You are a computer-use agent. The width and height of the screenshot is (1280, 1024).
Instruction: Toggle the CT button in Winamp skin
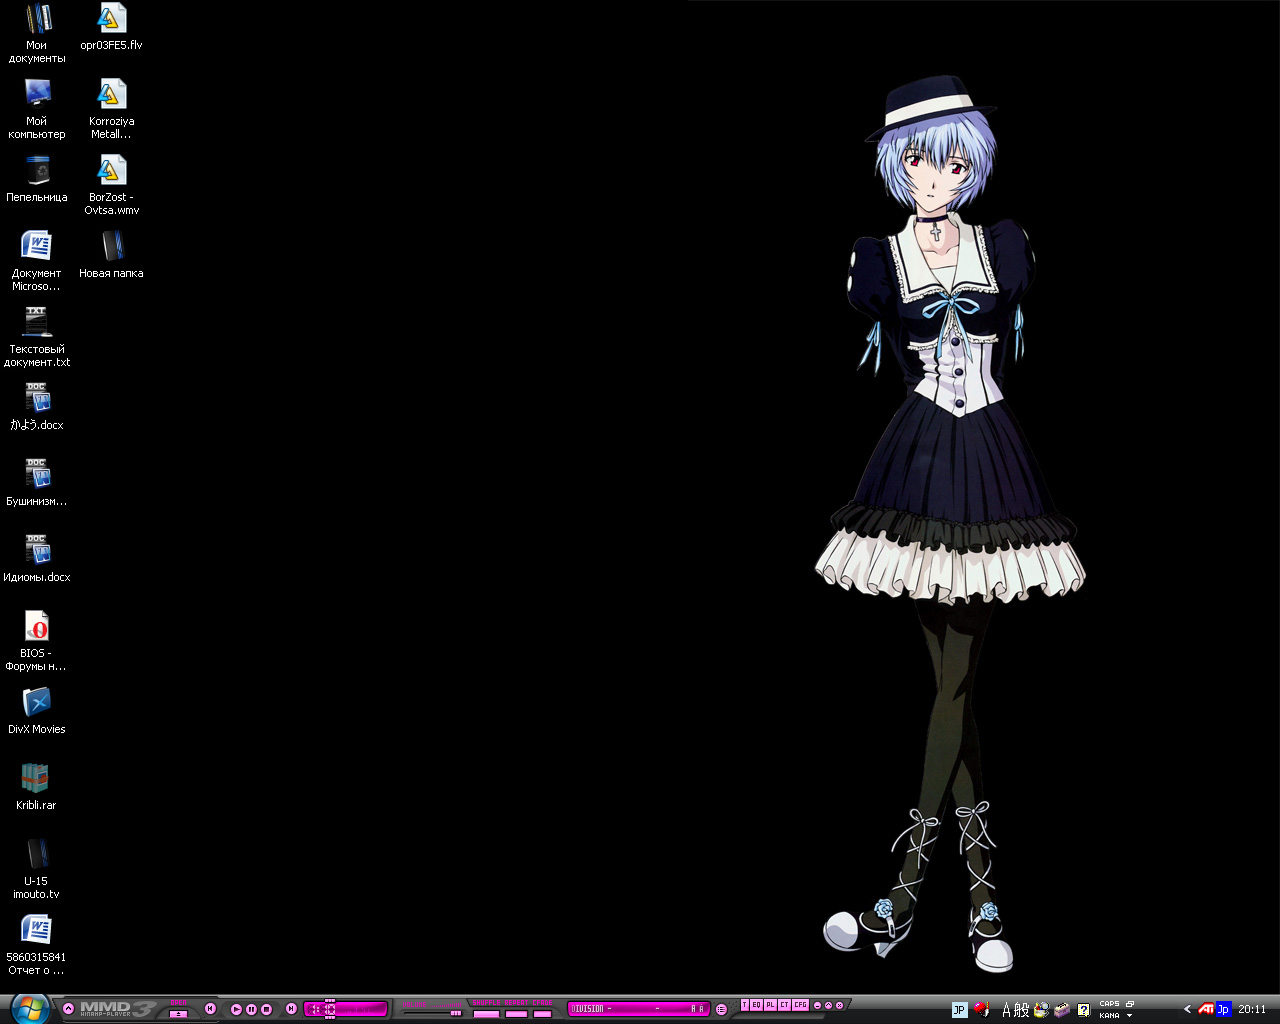(784, 1004)
